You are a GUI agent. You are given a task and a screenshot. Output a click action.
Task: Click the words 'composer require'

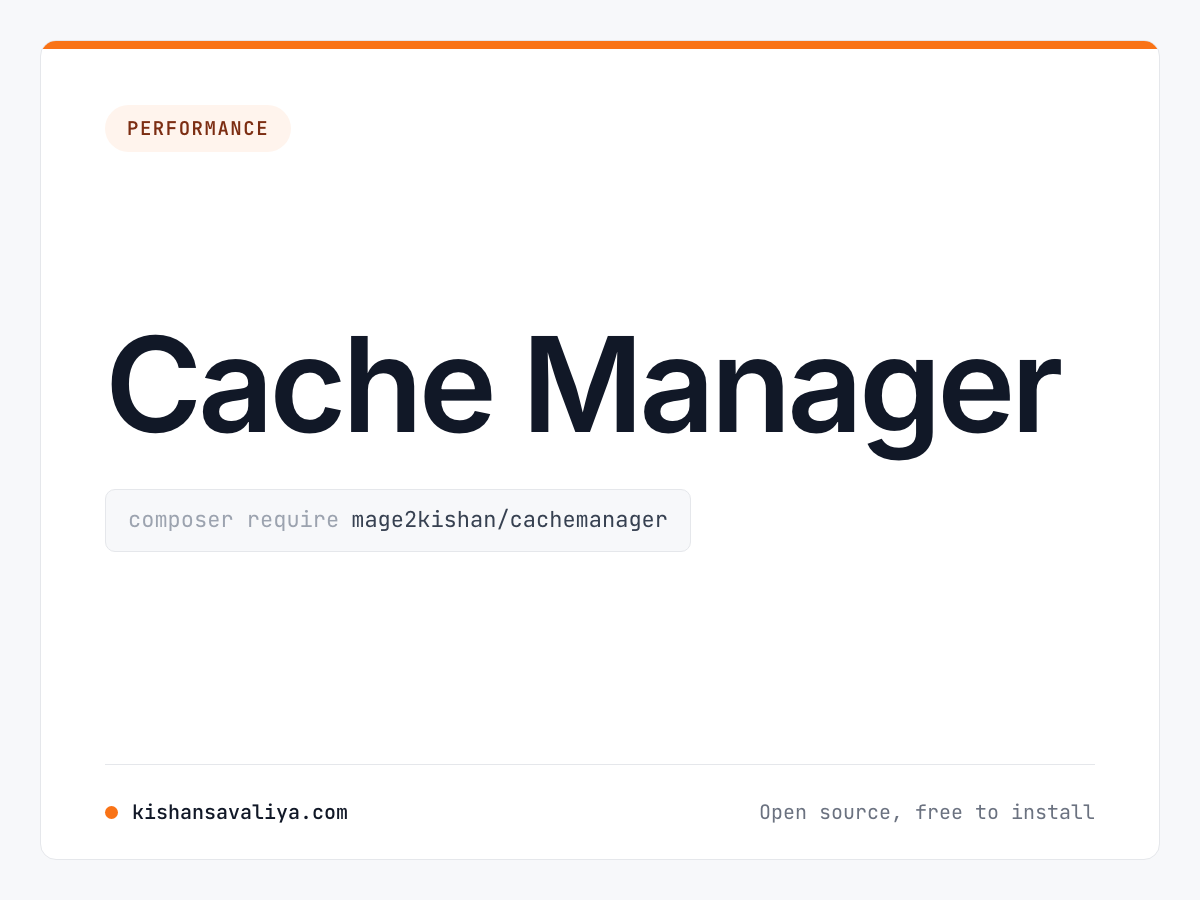[234, 520]
